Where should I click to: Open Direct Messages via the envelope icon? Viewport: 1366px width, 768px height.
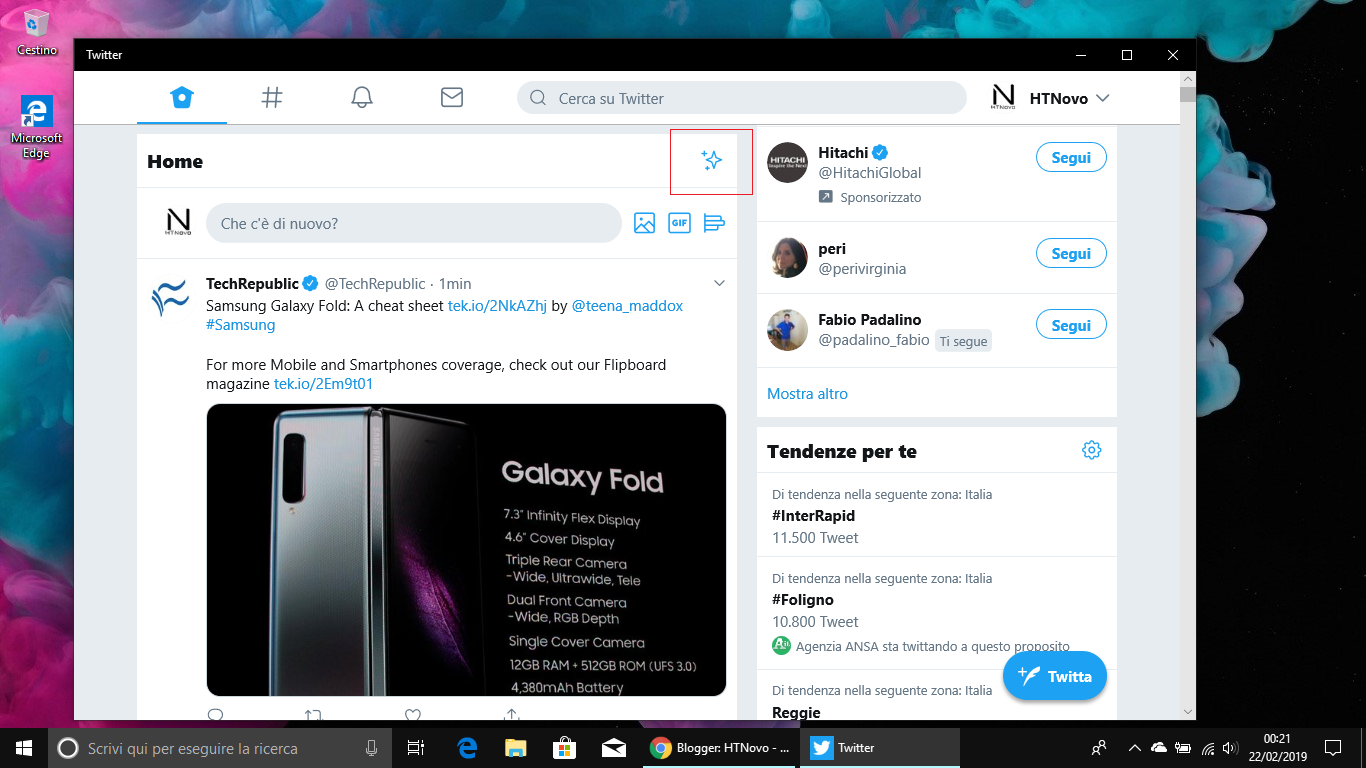tap(451, 97)
